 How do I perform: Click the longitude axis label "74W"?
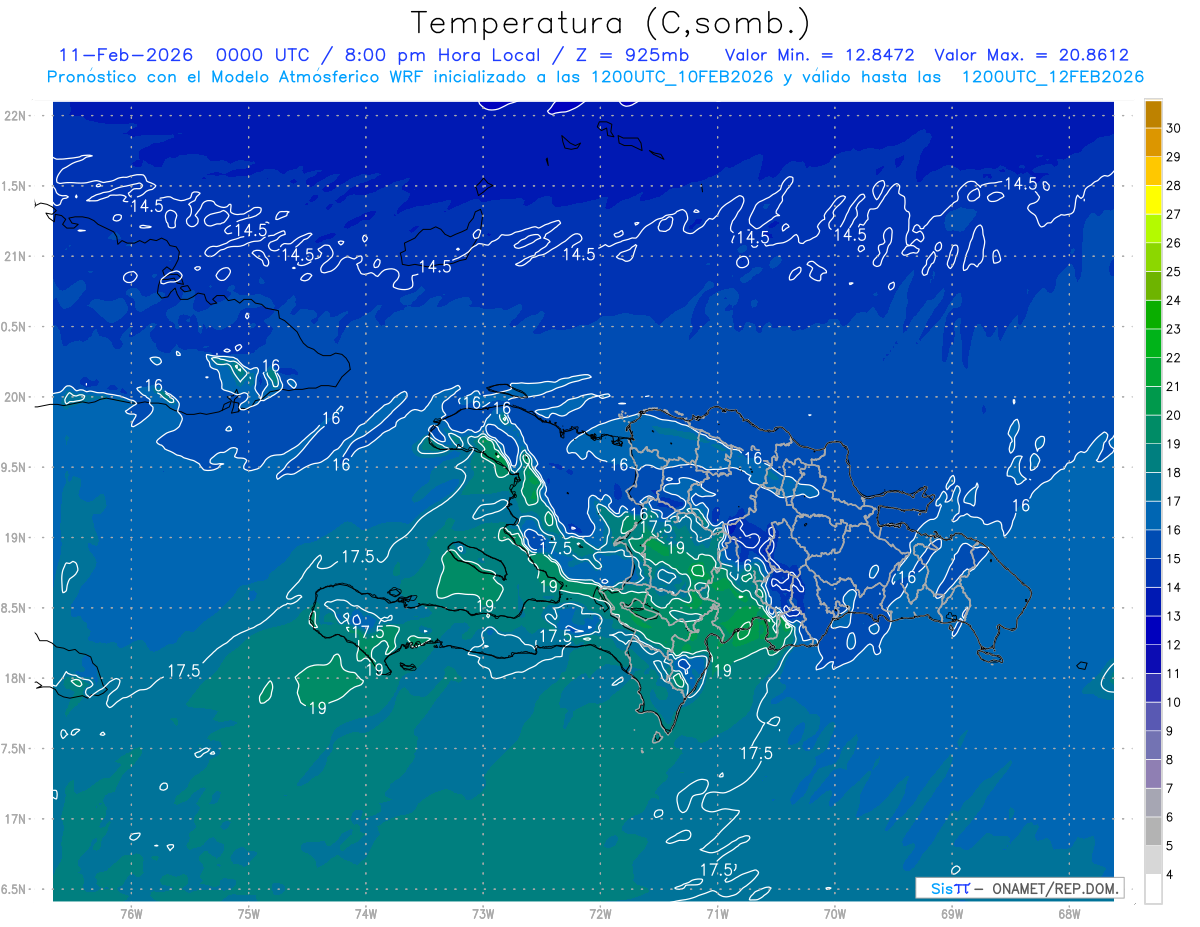point(366,914)
